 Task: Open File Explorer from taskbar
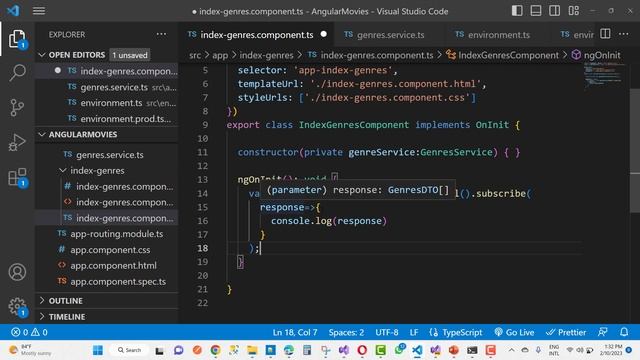(x=252, y=350)
